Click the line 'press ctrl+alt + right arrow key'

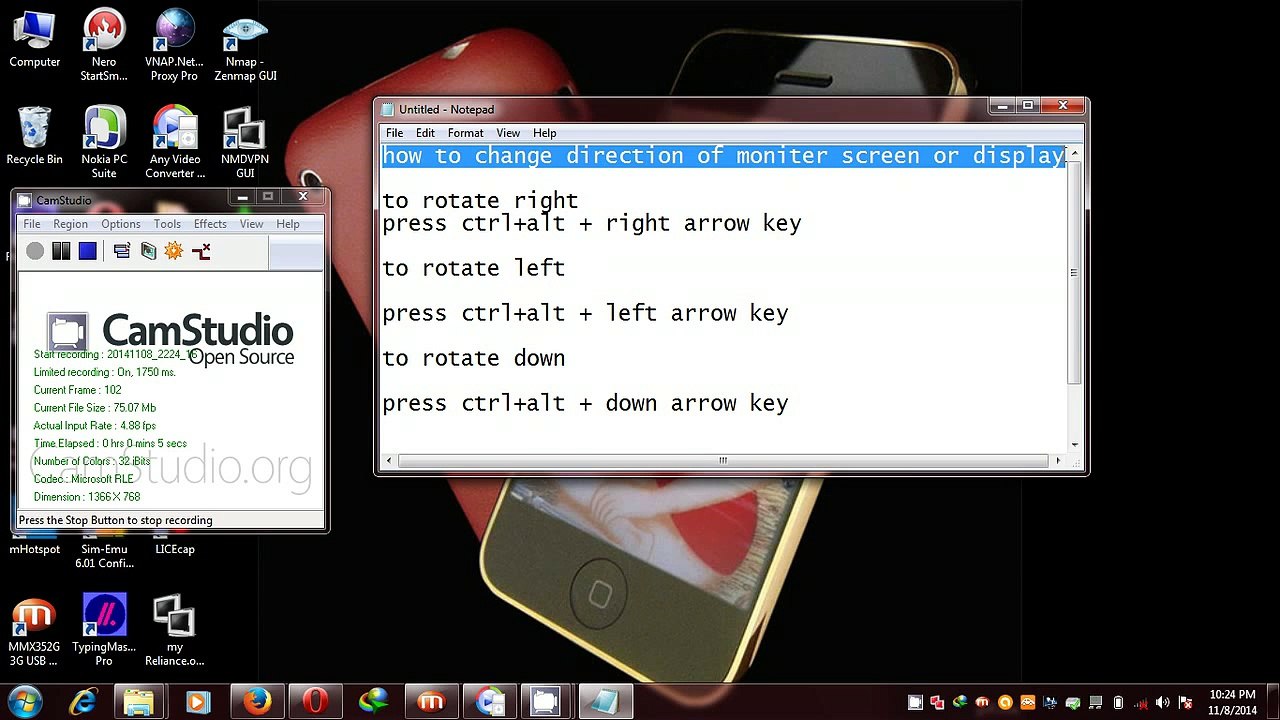click(592, 223)
